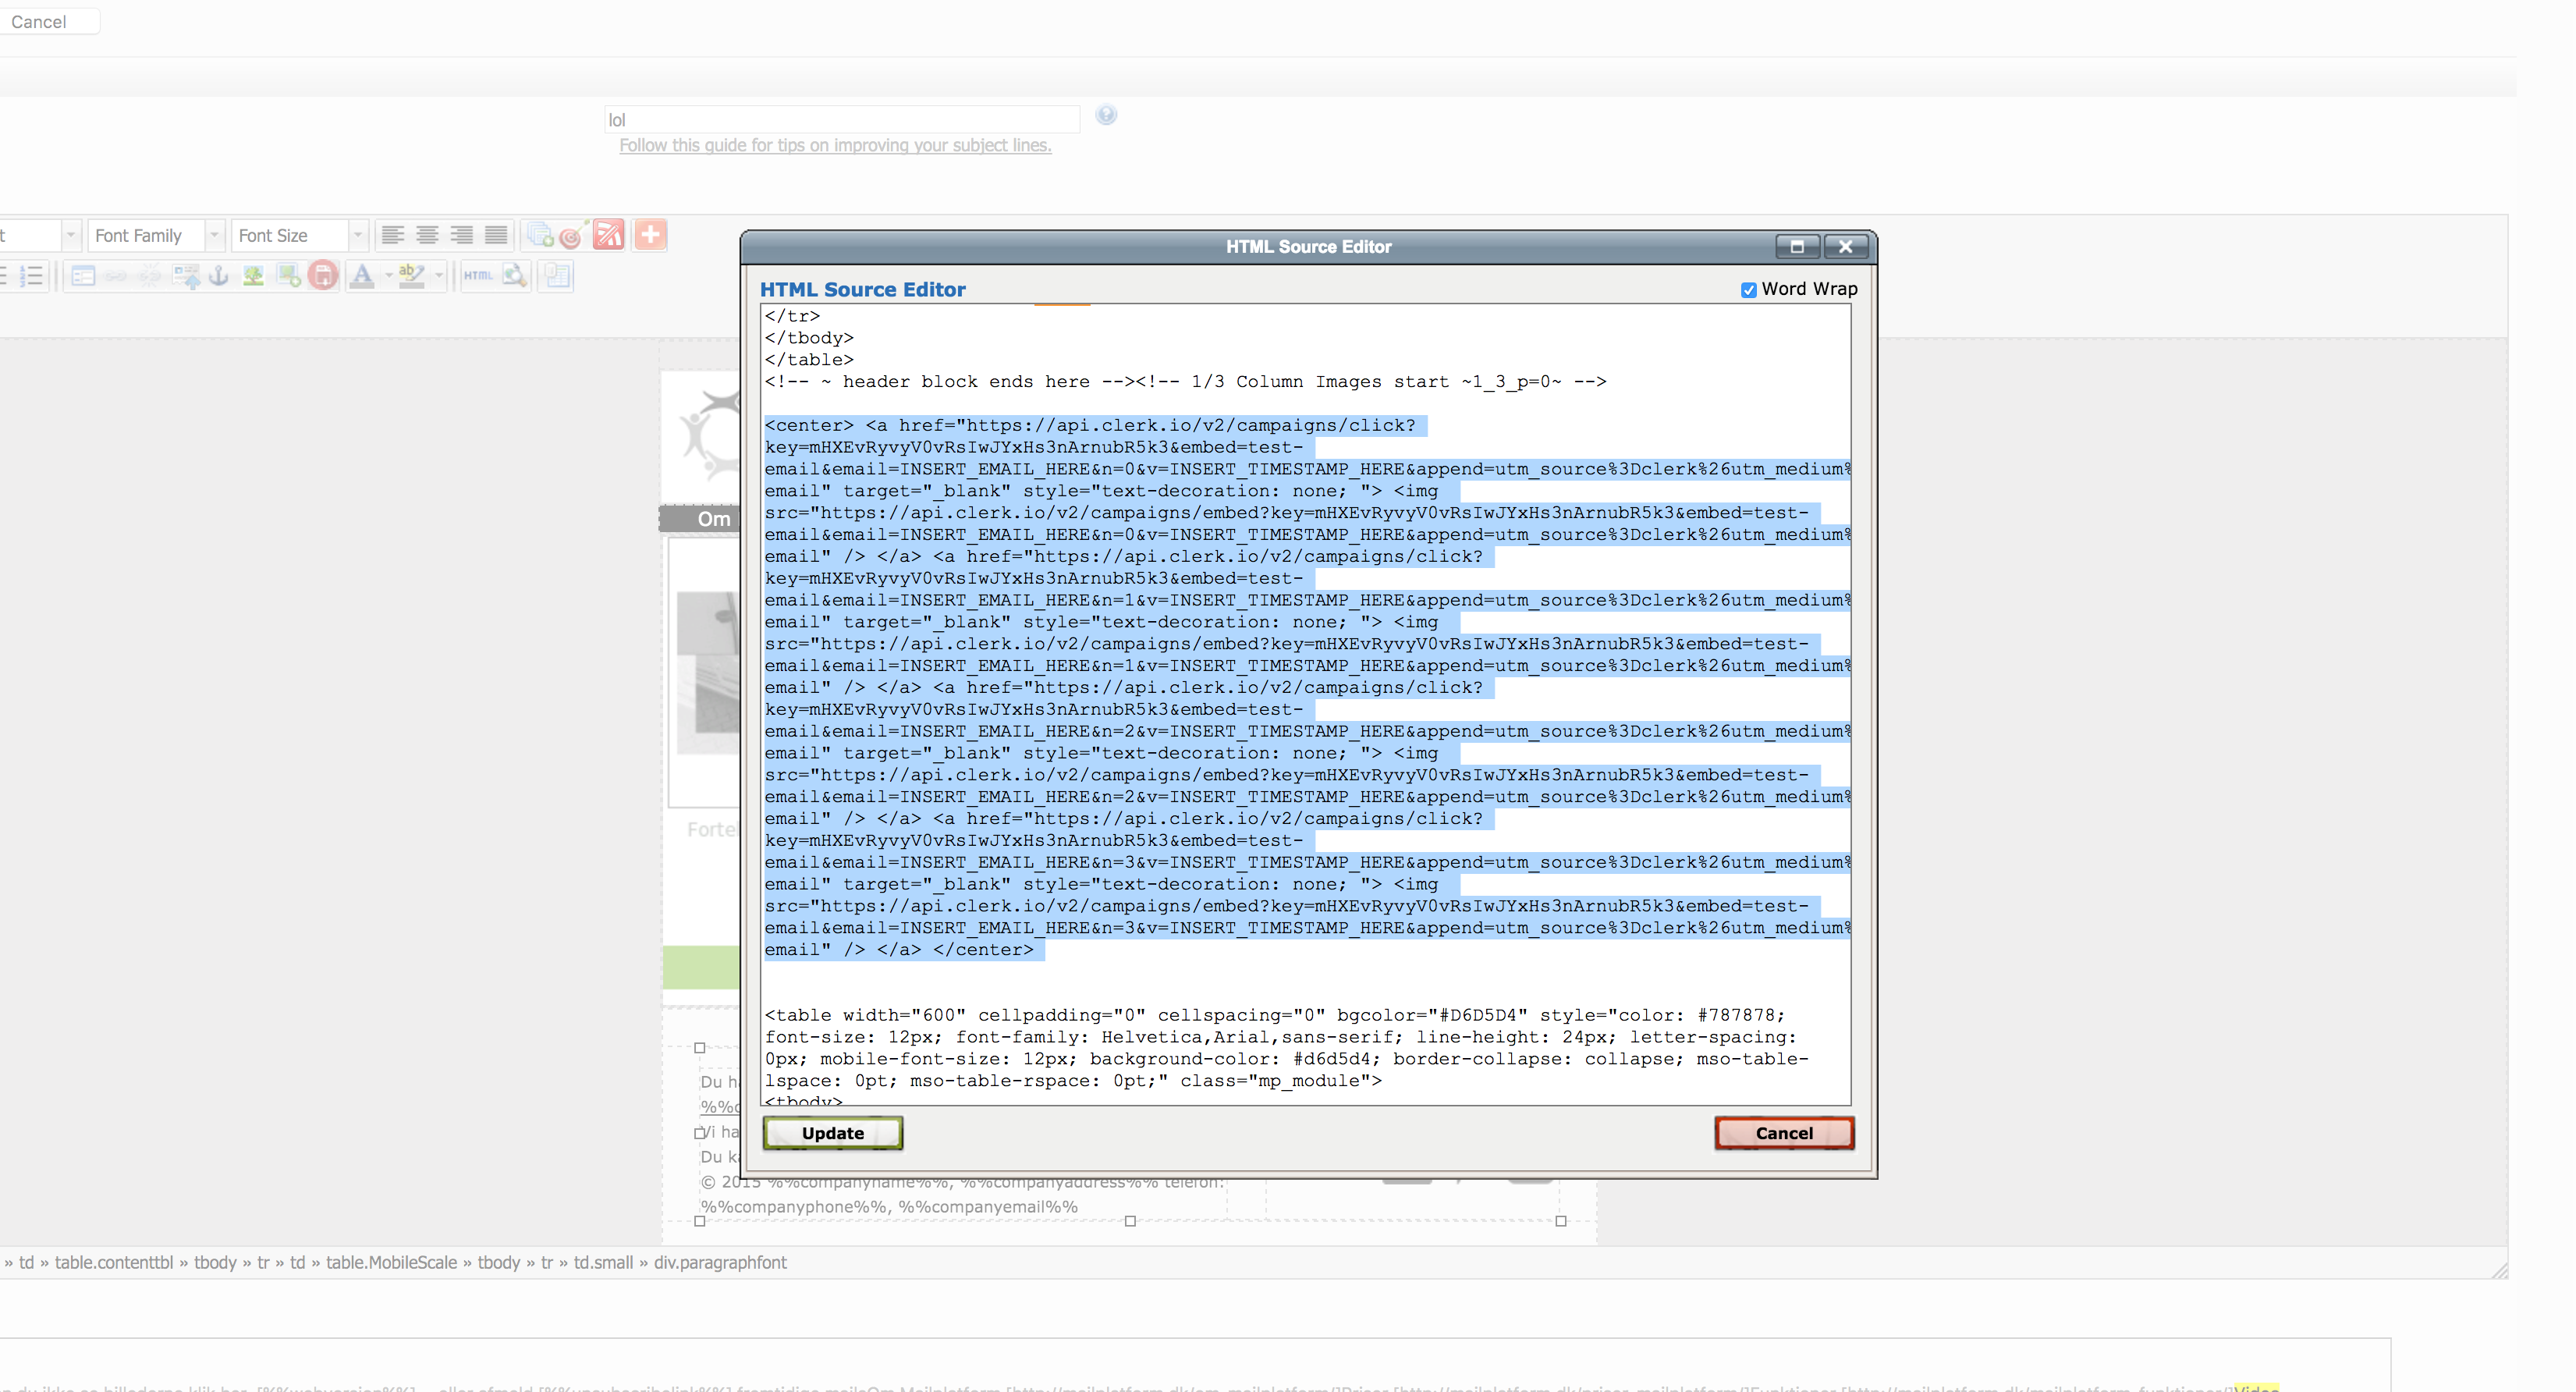Select table.MobileScale in the element path
The height and width of the screenshot is (1392, 2576).
coord(391,1263)
